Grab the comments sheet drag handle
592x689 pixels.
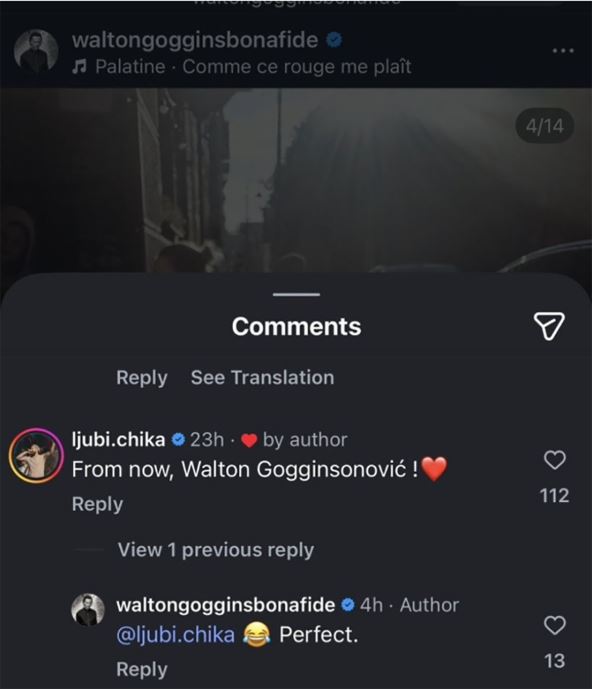[x=296, y=294]
